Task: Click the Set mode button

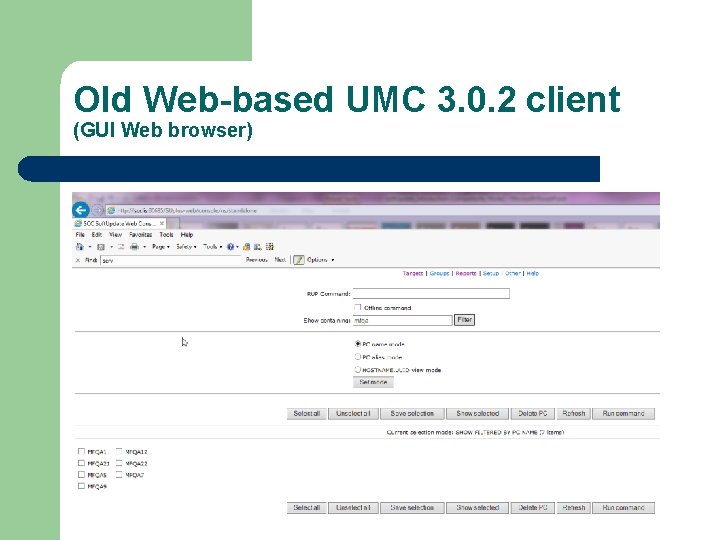Action: (373, 382)
